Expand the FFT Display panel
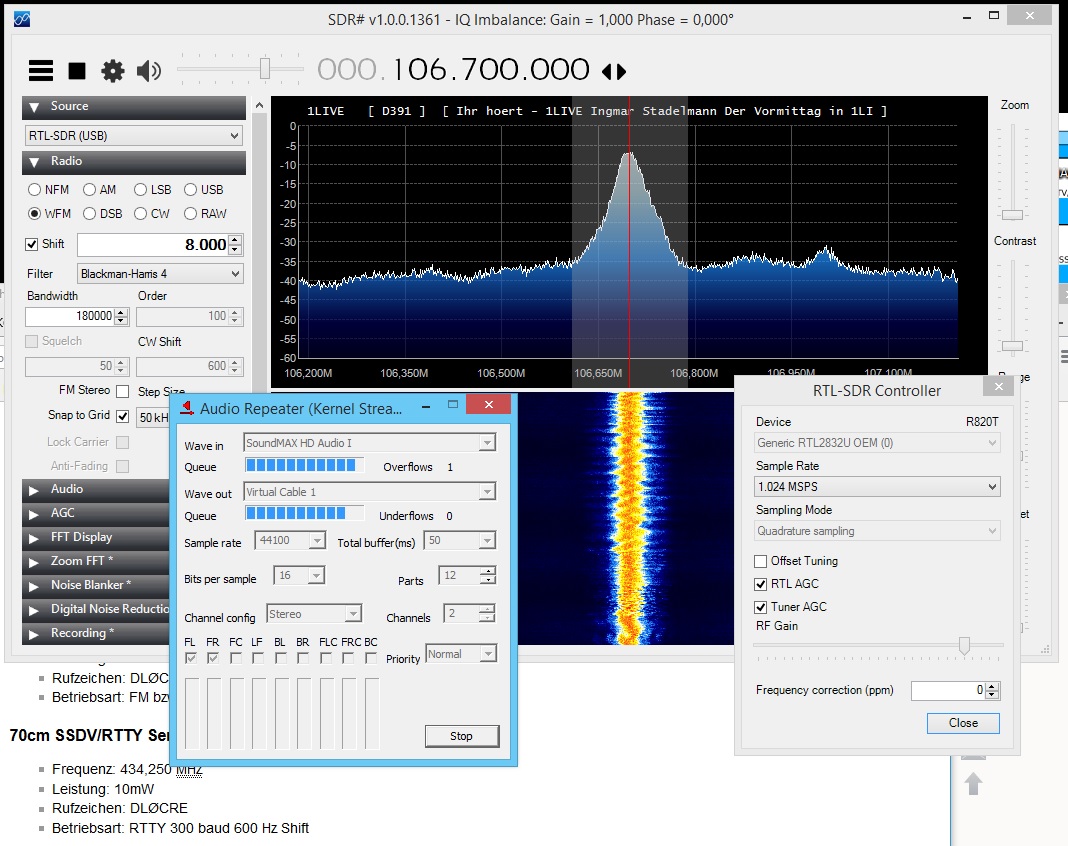The height and width of the screenshot is (846, 1068). click(96, 537)
